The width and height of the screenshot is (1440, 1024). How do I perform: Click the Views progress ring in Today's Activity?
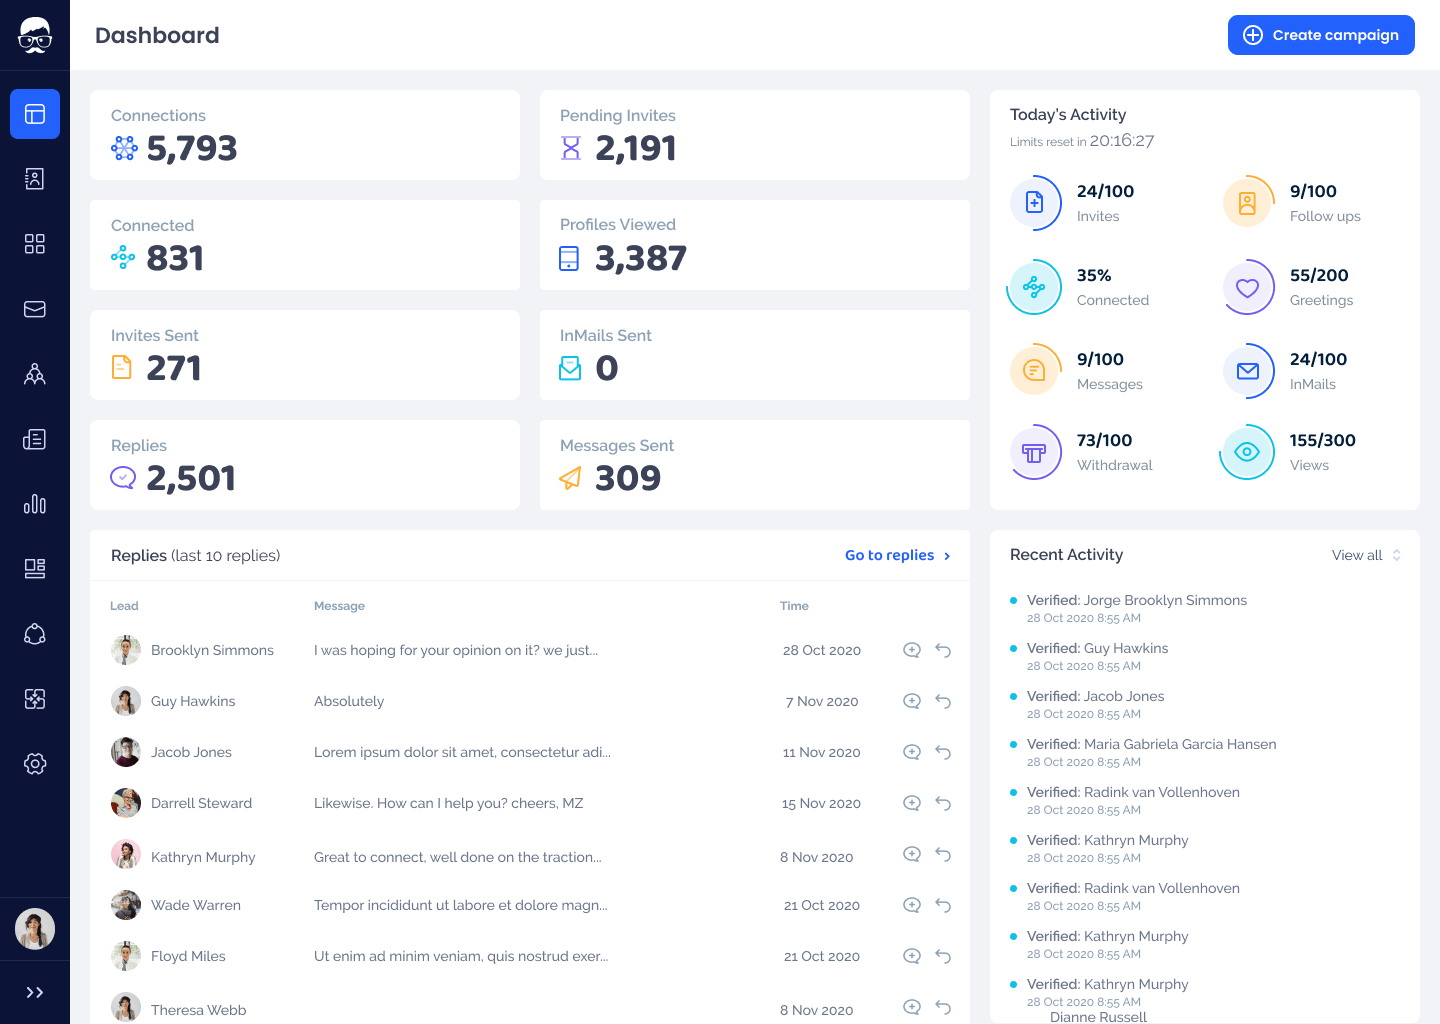coord(1247,451)
